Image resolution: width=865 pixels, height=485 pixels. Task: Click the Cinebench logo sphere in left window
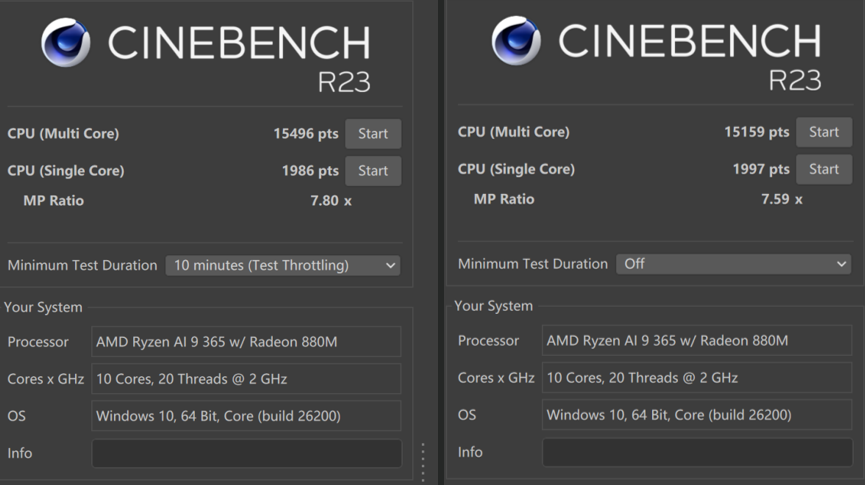coord(66,42)
